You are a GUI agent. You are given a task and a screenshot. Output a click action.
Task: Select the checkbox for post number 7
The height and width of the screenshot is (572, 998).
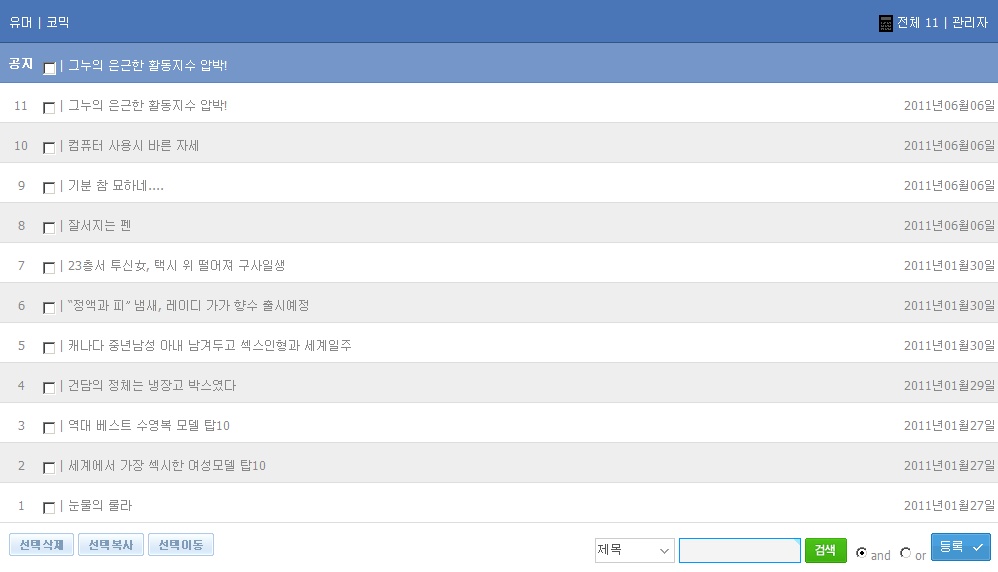(49, 267)
